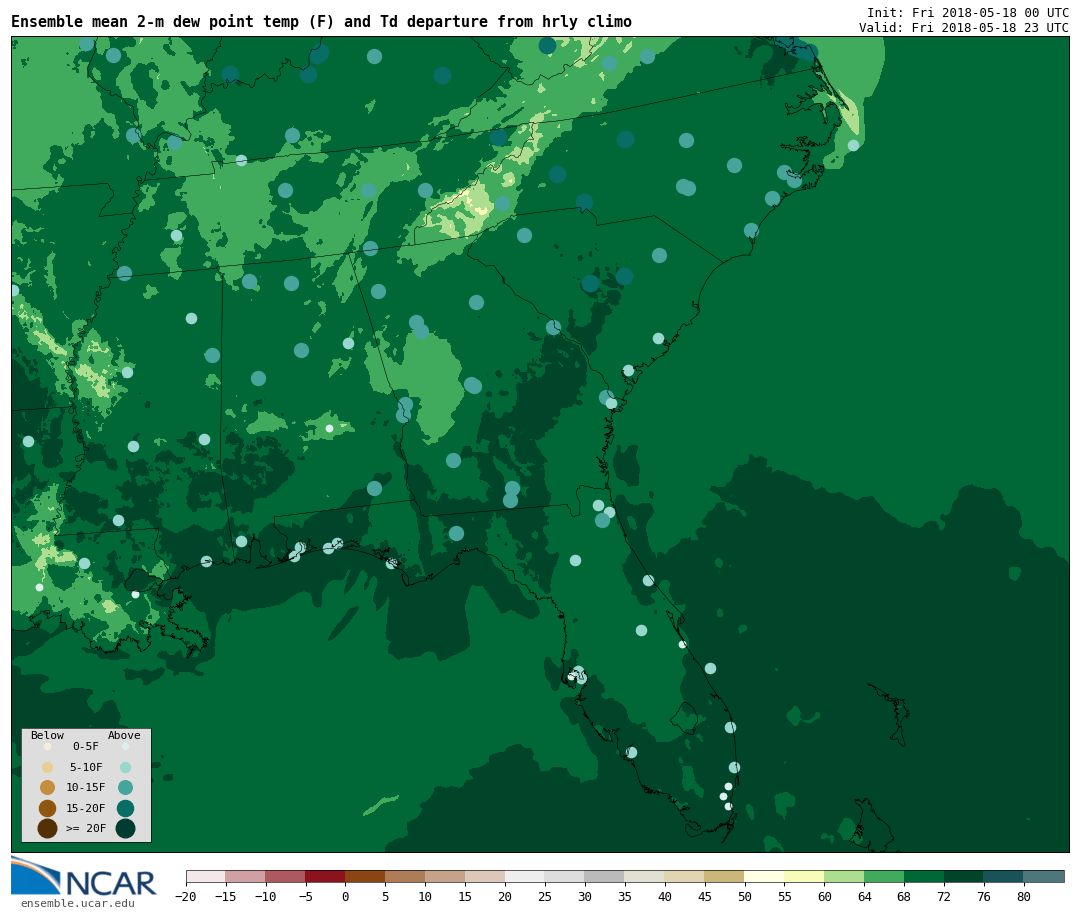Image resolution: width=1080 pixels, height=915 pixels.
Task: Pick the colorbar swatch between -15 and -10
Action: coord(246,876)
